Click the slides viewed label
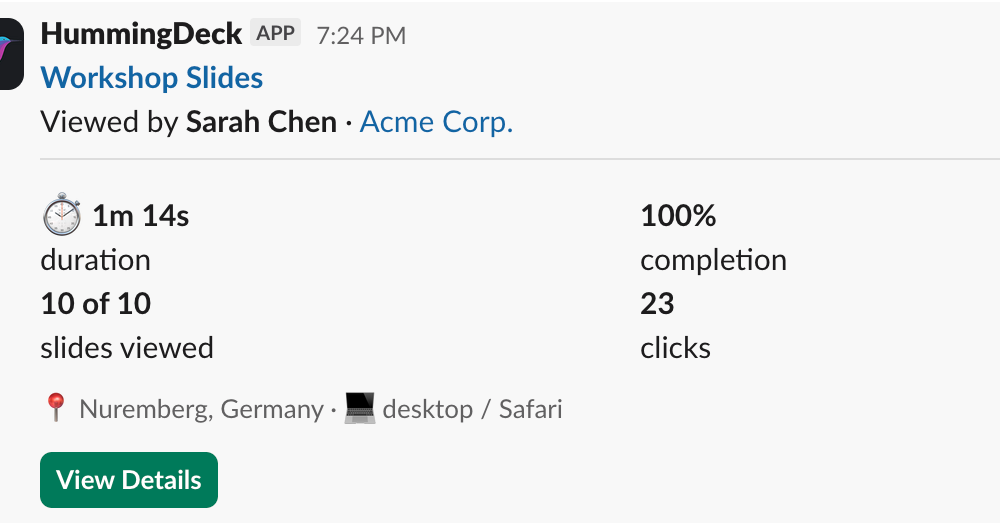Viewport: 1000px width, 523px height. coord(127,348)
